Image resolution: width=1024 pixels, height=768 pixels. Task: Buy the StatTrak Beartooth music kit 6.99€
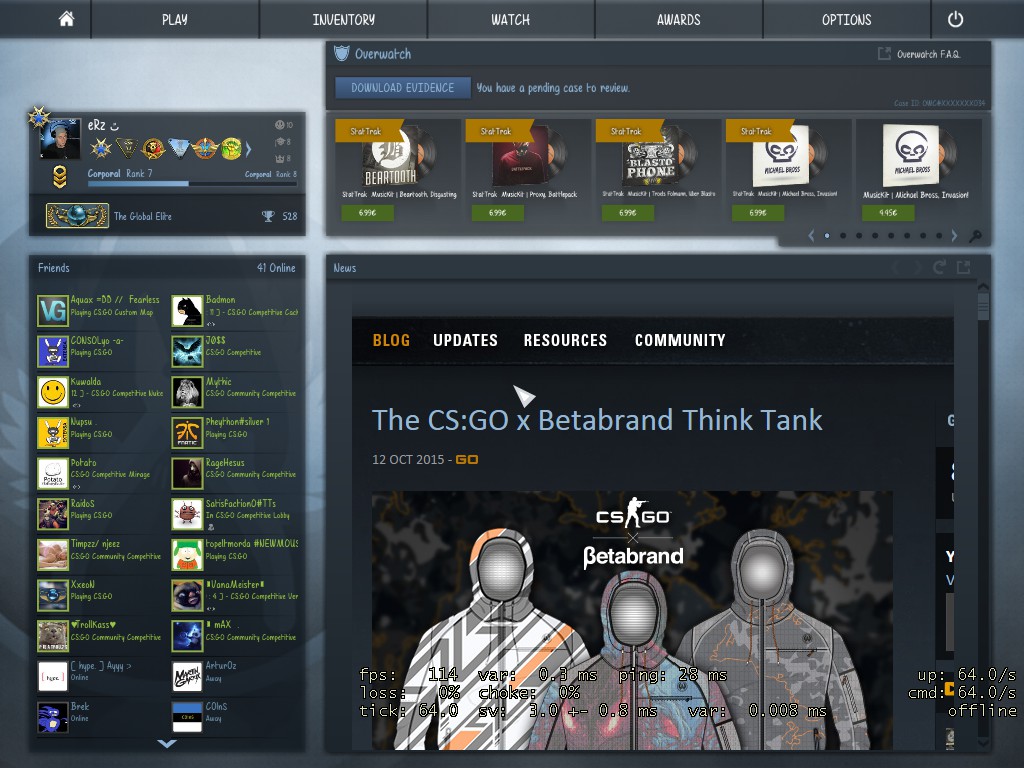[367, 213]
